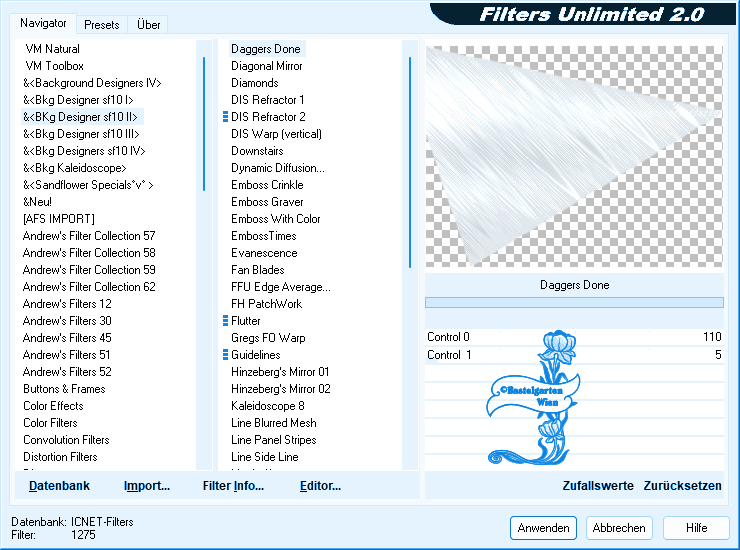Open the Presets tab
740x550 pixels.
[101, 25]
